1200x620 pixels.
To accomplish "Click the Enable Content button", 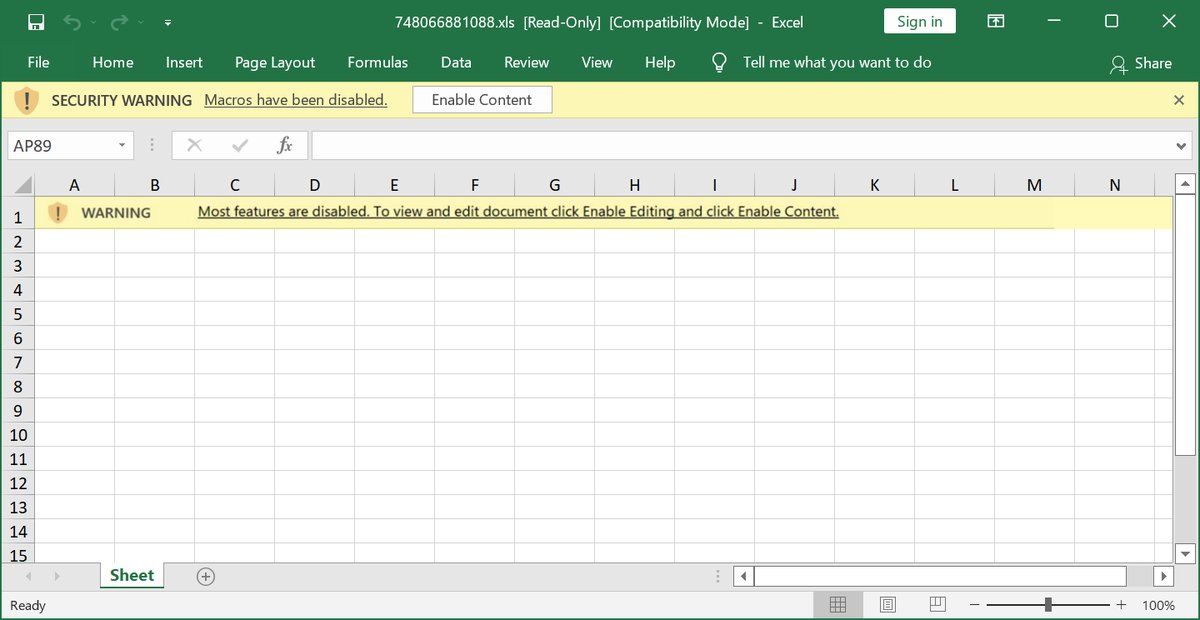I will [482, 100].
